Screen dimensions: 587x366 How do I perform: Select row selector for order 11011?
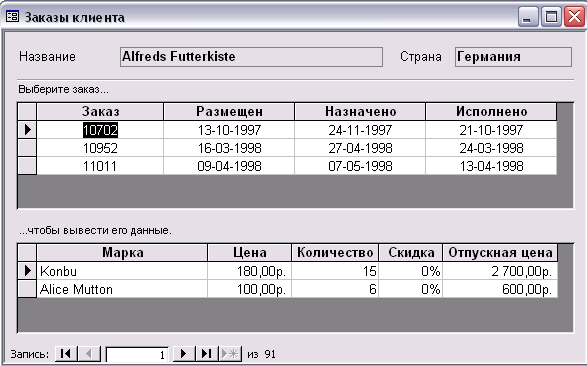click(27, 166)
